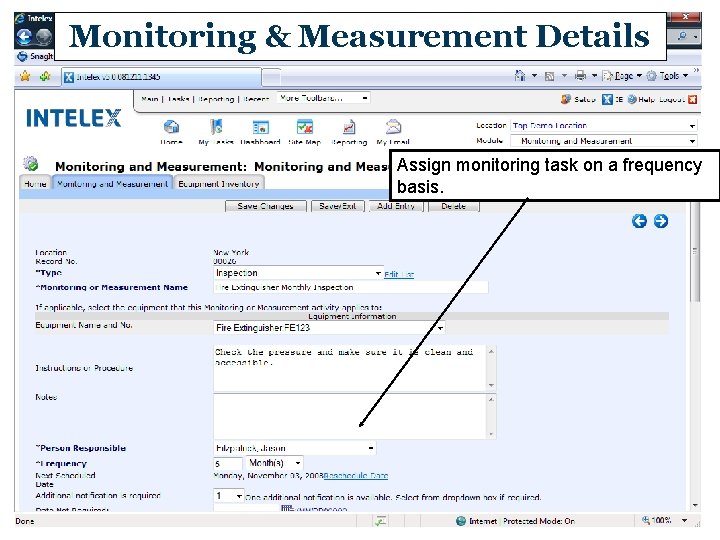Click the browser search magnifier icon
The width and height of the screenshot is (720, 540).
tap(682, 36)
